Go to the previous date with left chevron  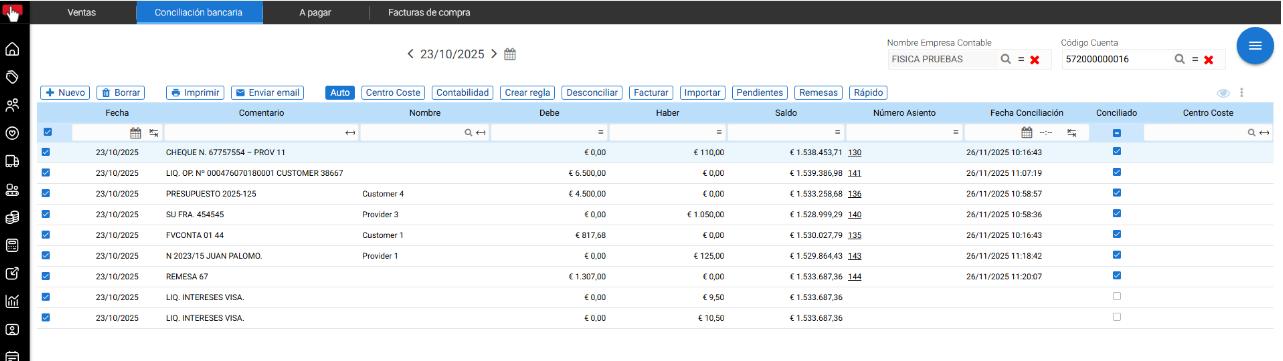tap(411, 54)
